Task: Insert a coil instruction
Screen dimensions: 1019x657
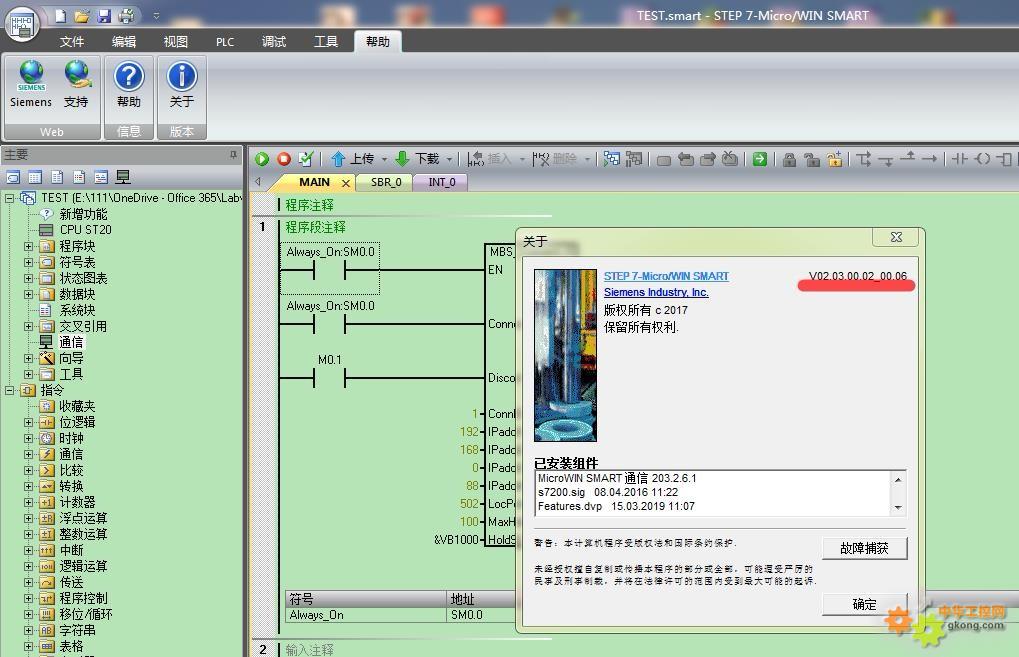Action: coord(983,159)
